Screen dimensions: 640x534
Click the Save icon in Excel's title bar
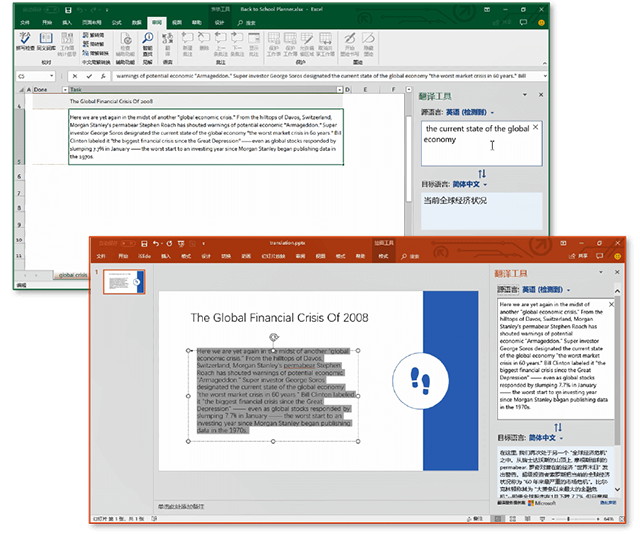[x=68, y=9]
